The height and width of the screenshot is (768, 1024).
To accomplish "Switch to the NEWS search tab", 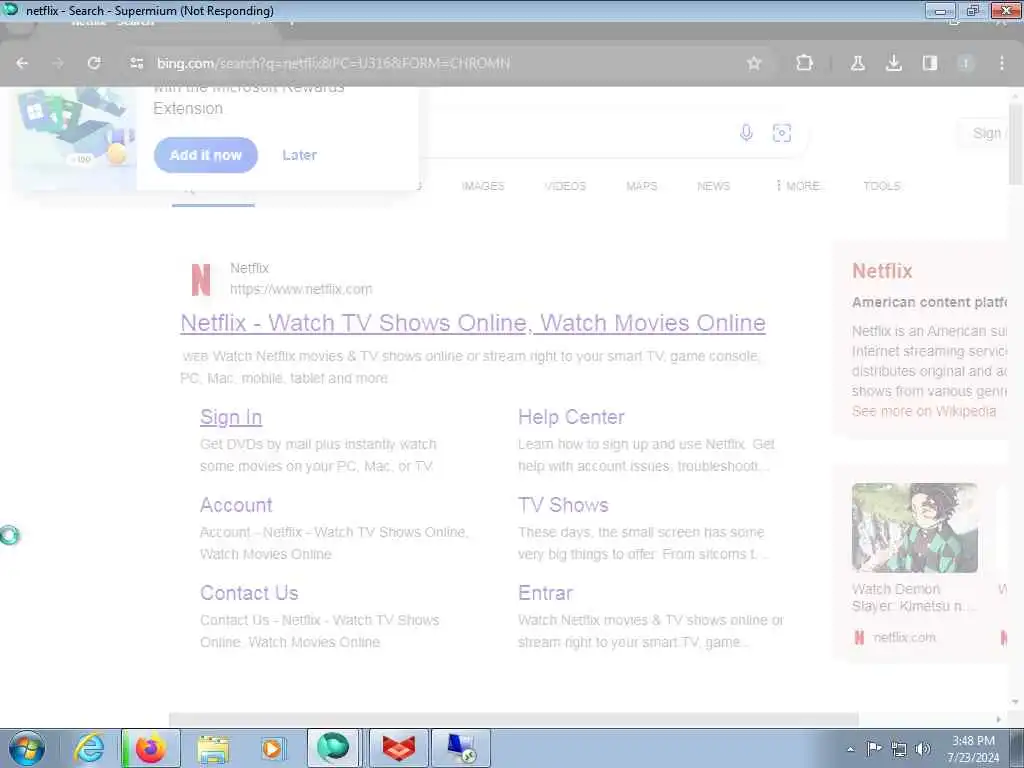I will [x=714, y=186].
